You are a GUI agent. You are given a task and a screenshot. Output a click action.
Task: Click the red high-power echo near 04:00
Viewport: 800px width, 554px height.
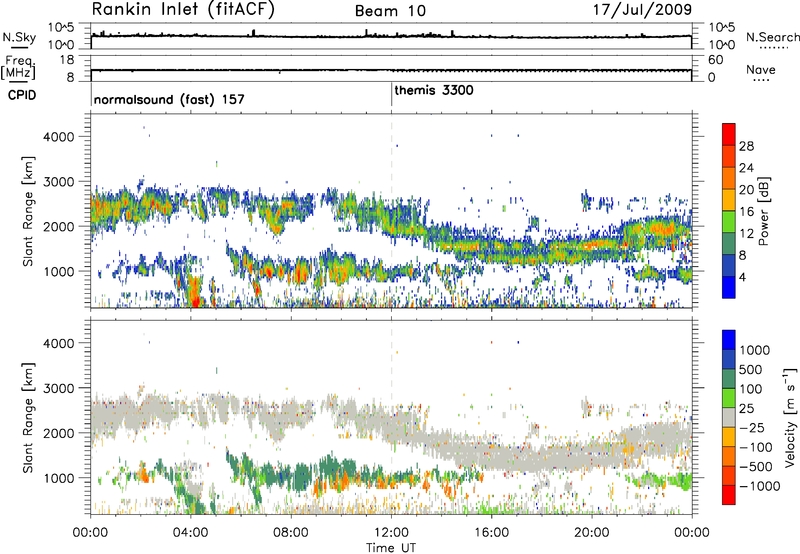(x=194, y=292)
